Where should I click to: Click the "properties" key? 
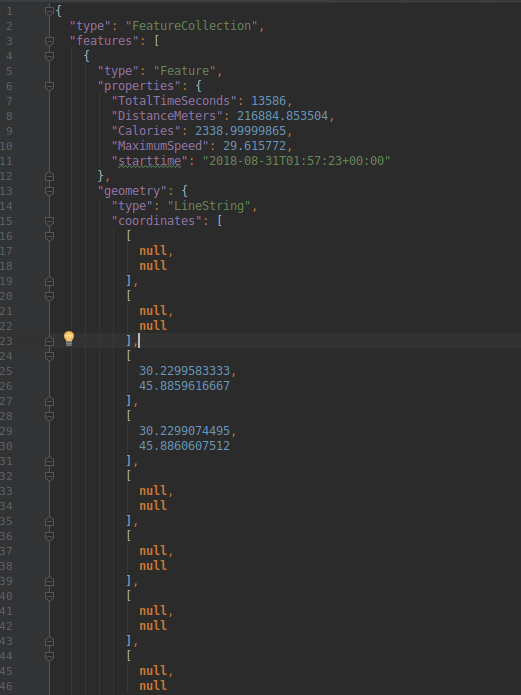139,86
